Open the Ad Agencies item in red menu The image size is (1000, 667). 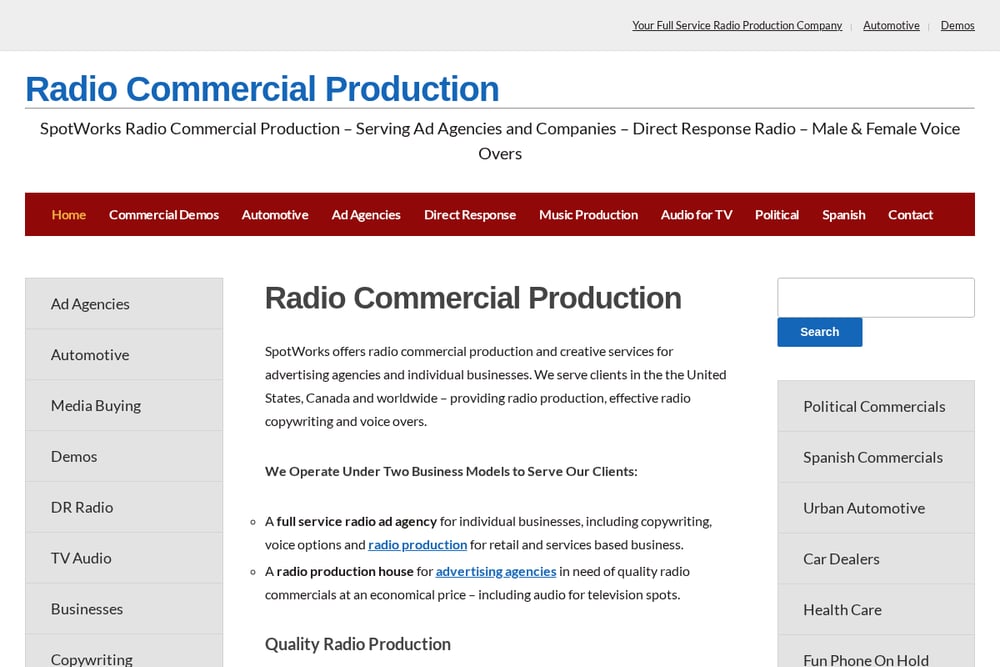[366, 215]
